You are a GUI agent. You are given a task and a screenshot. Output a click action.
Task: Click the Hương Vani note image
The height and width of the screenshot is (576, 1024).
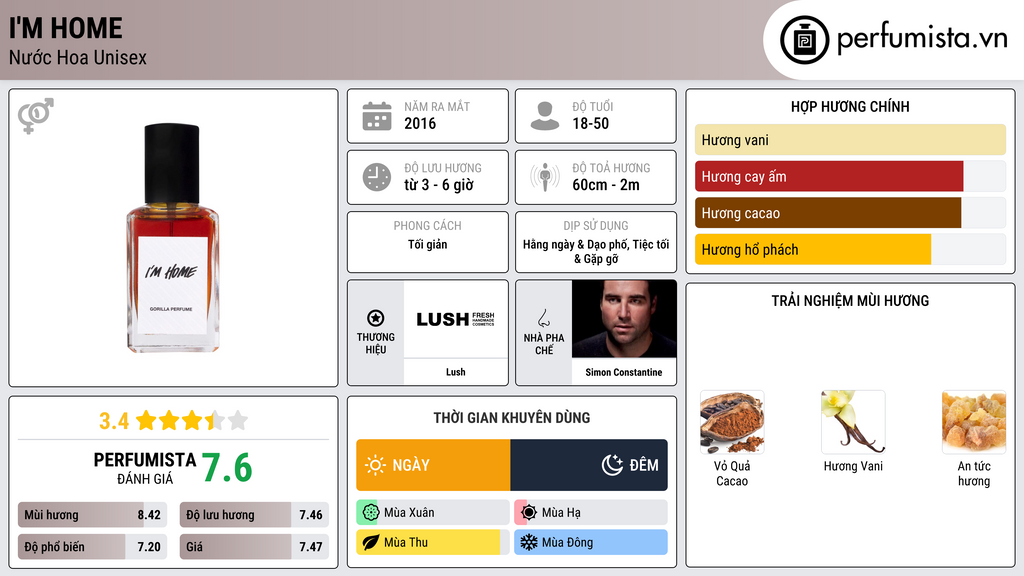tap(853, 422)
